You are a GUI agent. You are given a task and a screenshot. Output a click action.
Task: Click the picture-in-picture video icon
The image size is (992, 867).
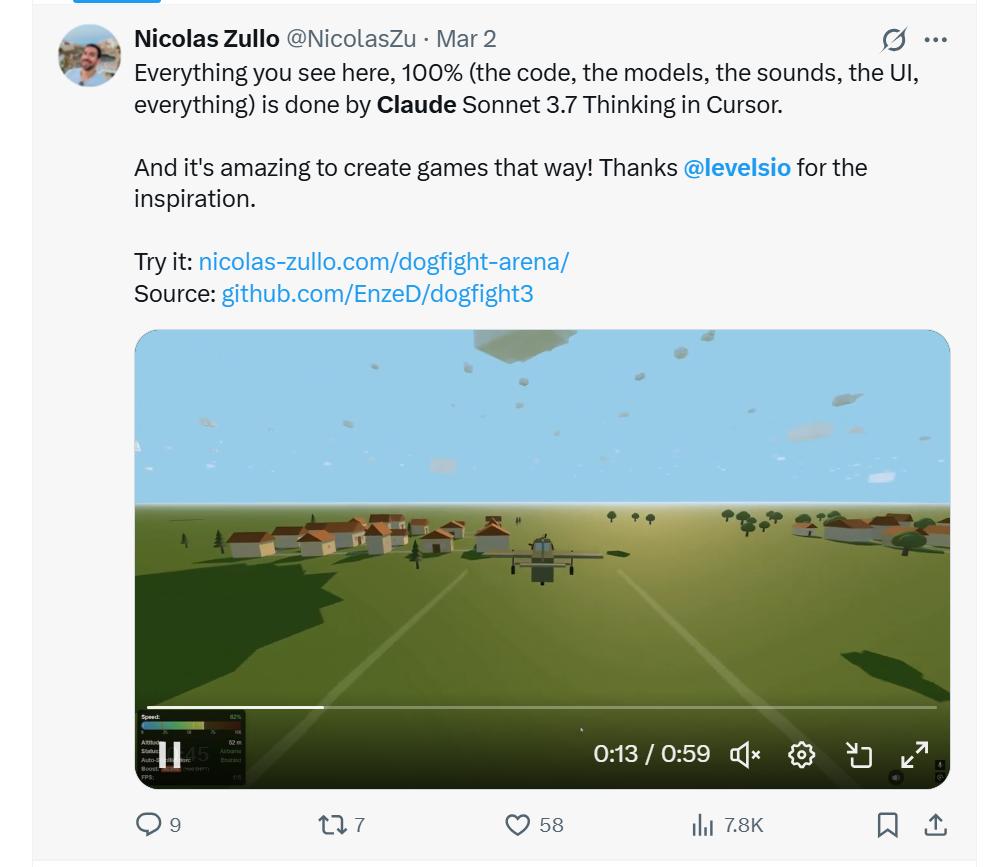click(x=859, y=754)
